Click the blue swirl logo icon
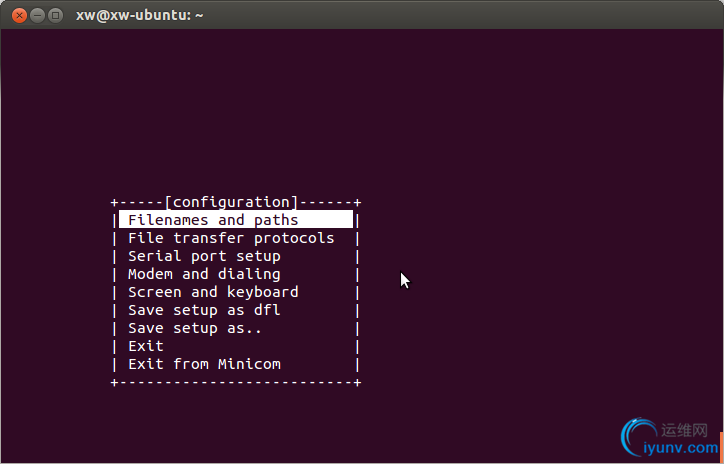The image size is (724, 464). coord(639,437)
